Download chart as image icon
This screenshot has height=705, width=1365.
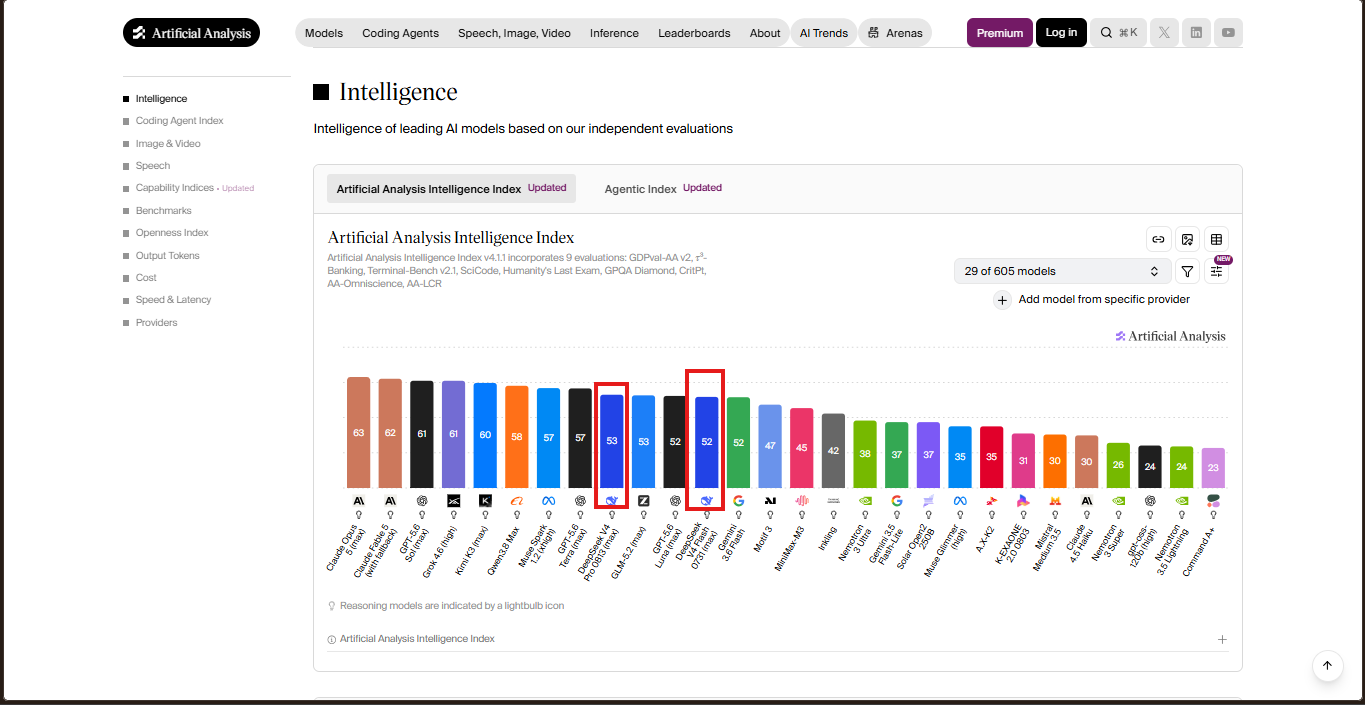1188,239
